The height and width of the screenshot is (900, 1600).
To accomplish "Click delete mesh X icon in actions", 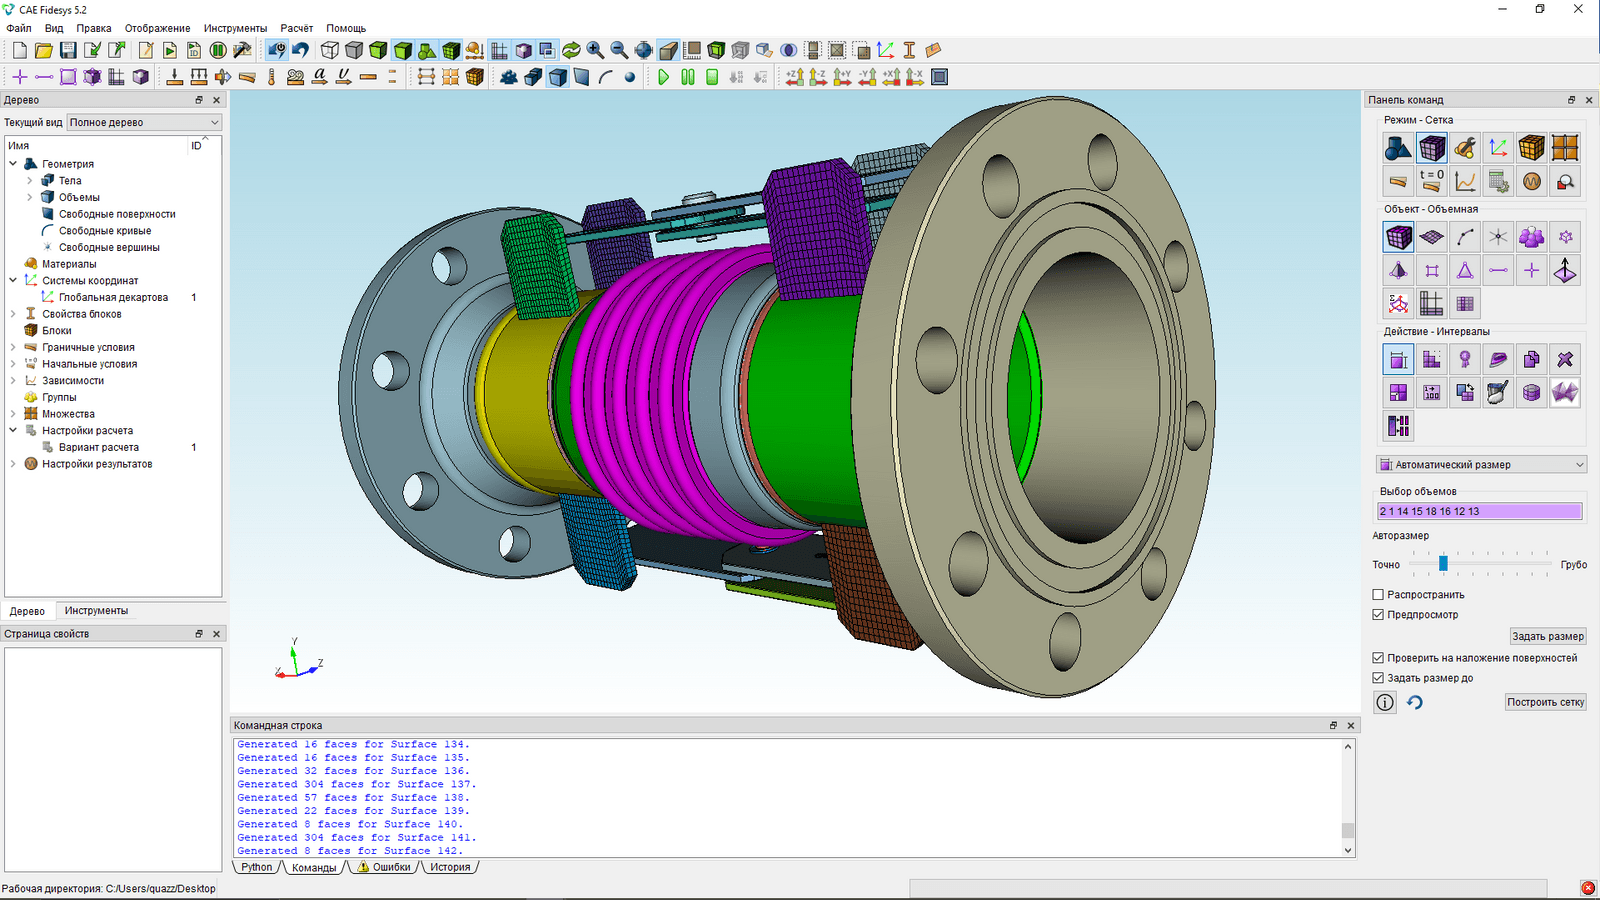I will [x=1565, y=359].
